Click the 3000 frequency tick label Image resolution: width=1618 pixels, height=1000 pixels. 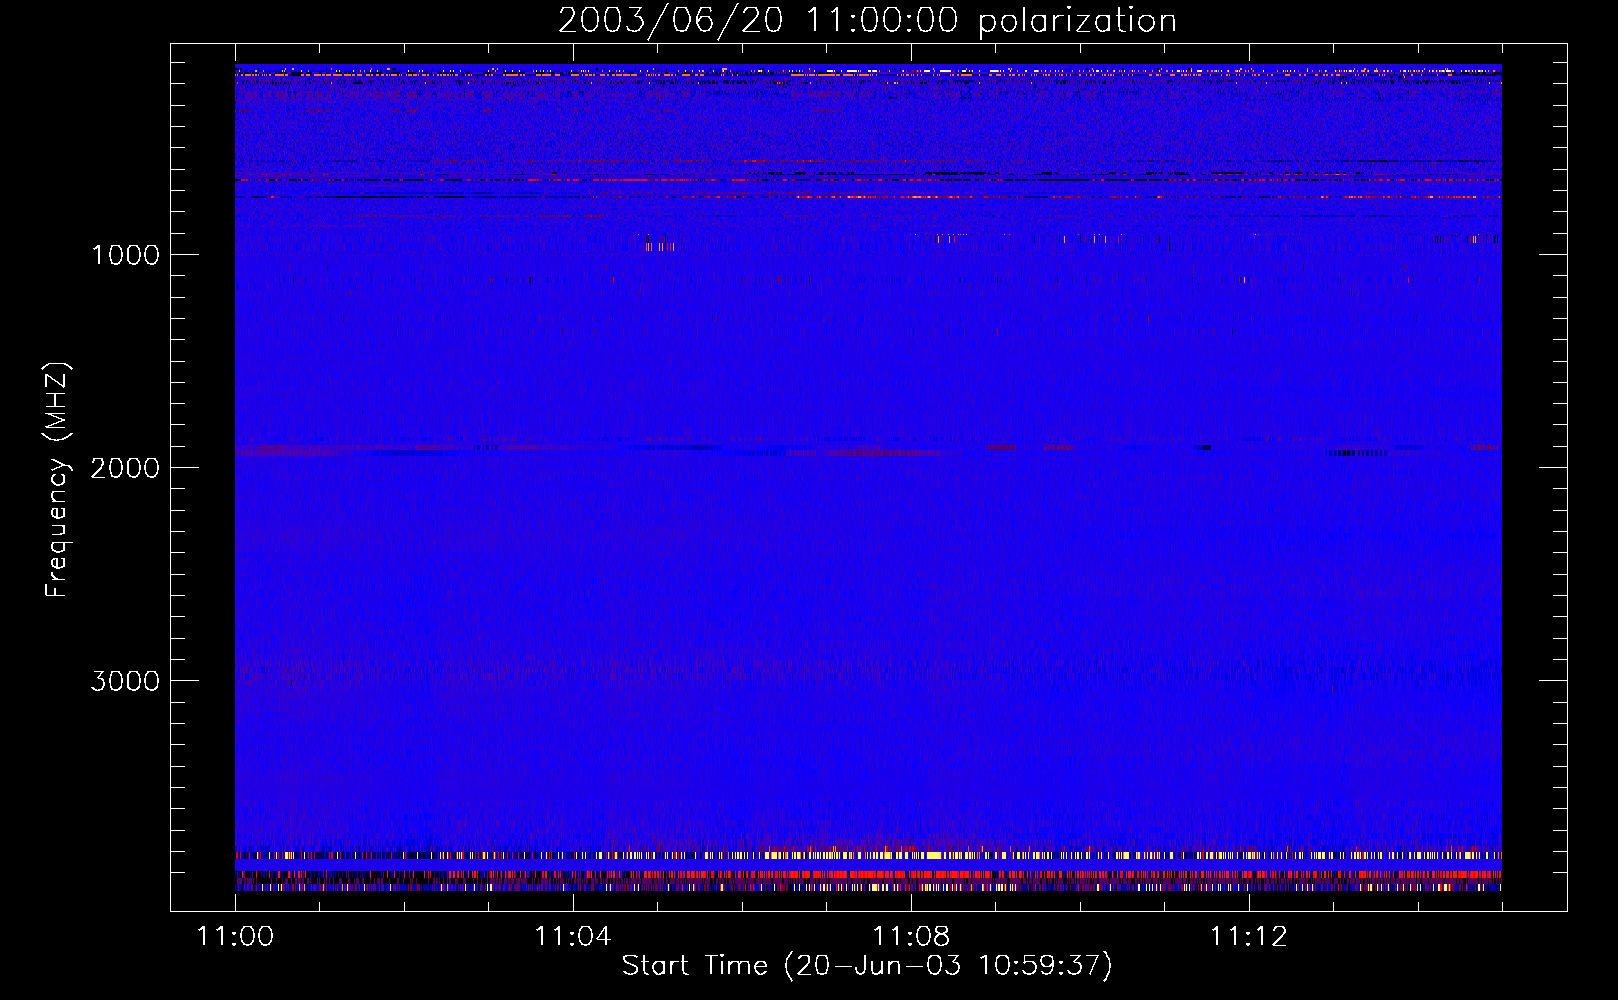125,681
